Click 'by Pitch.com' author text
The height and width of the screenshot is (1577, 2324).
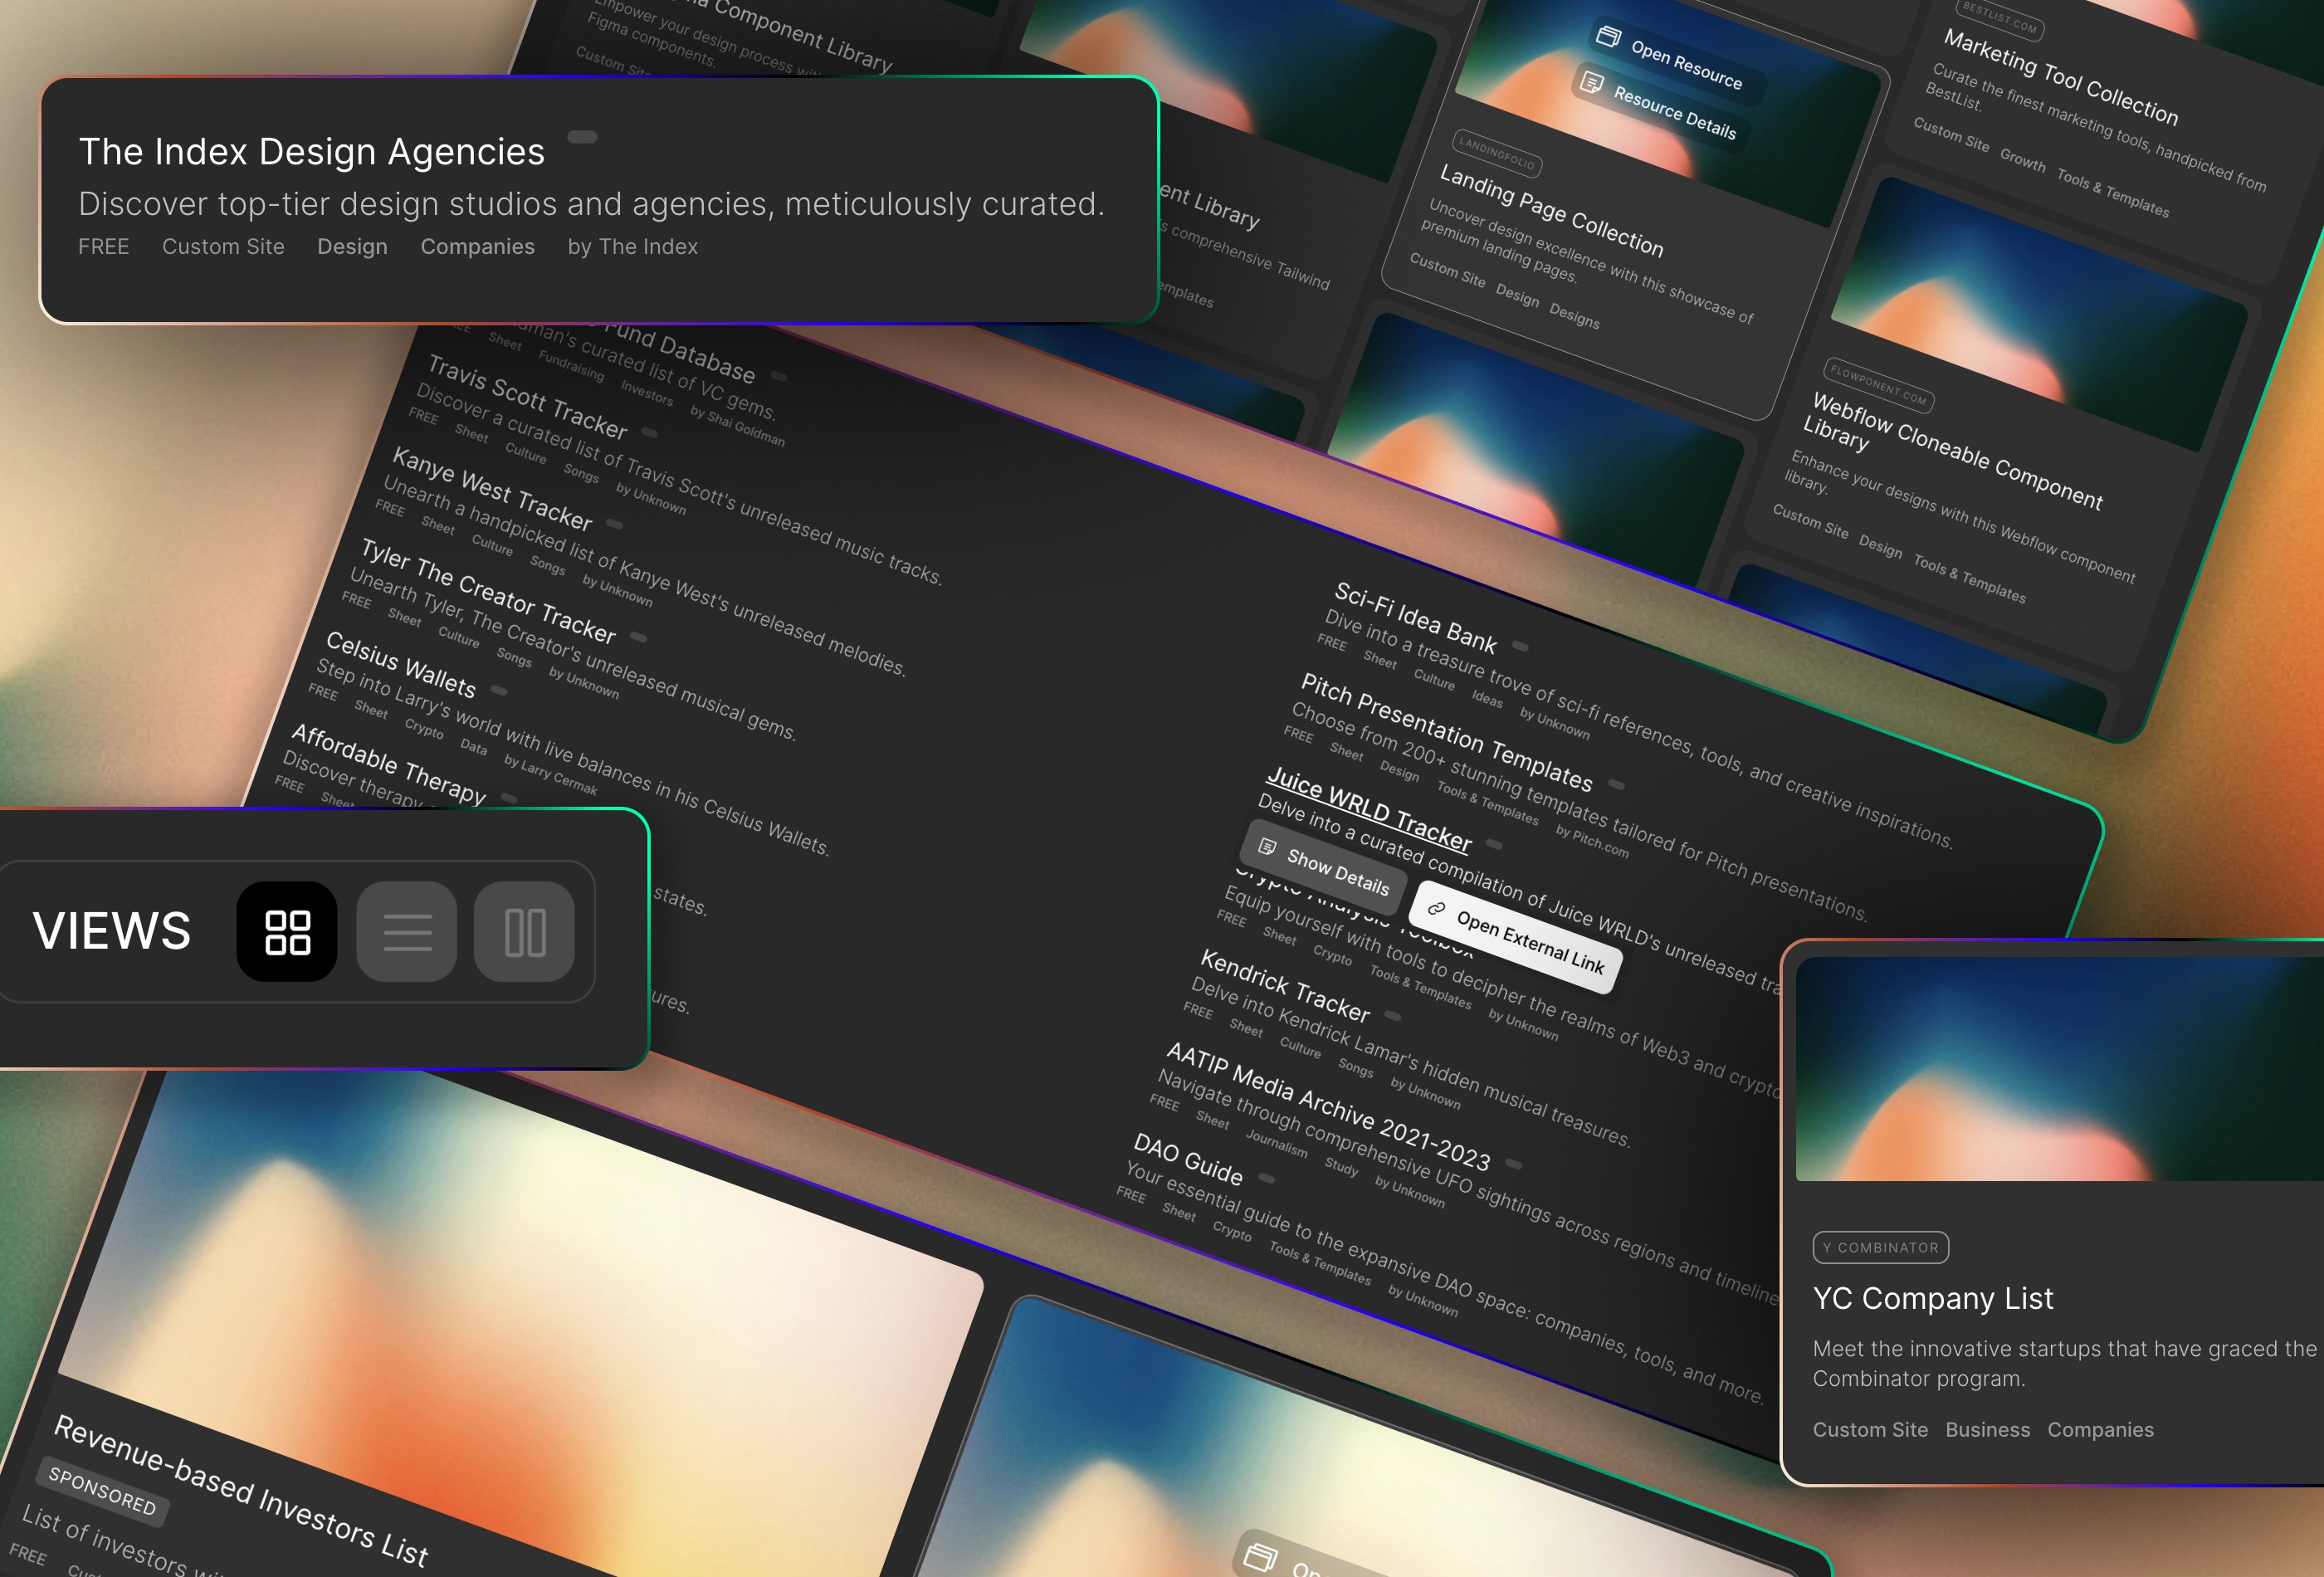pyautogui.click(x=1592, y=842)
